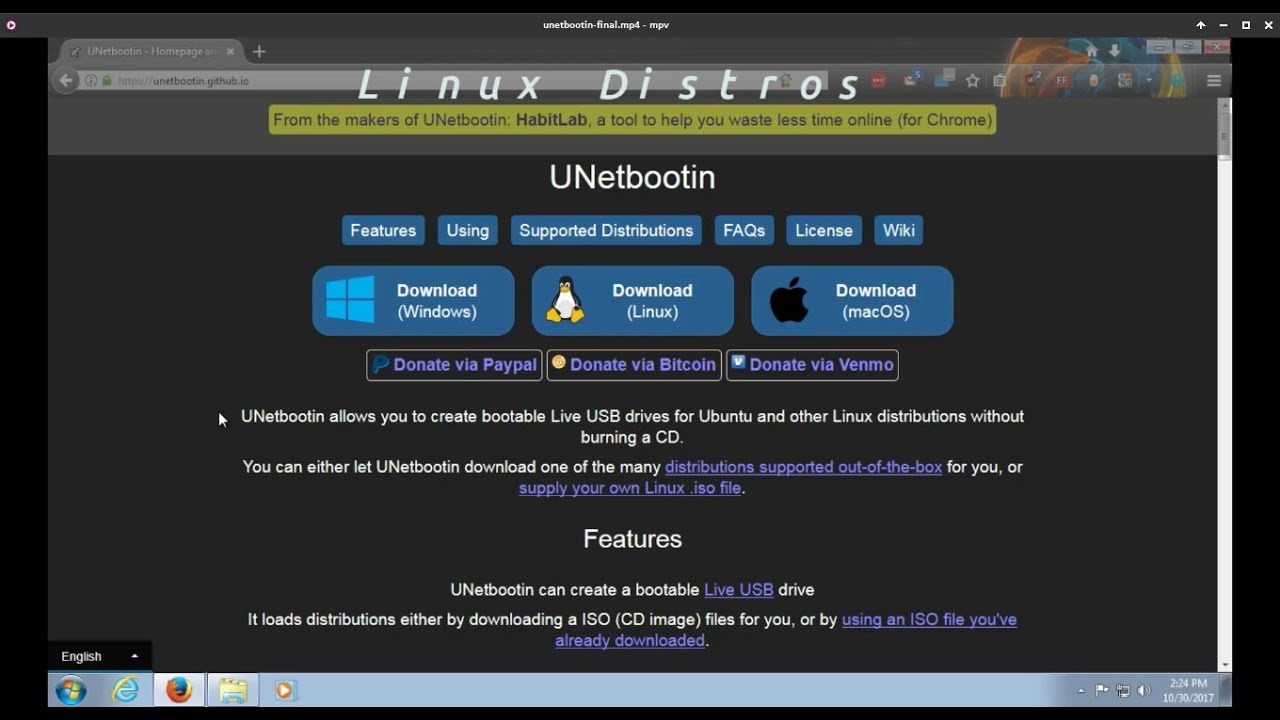The height and width of the screenshot is (720, 1280).
Task: Click the bookmark star icon in the toolbar
Action: (x=972, y=81)
